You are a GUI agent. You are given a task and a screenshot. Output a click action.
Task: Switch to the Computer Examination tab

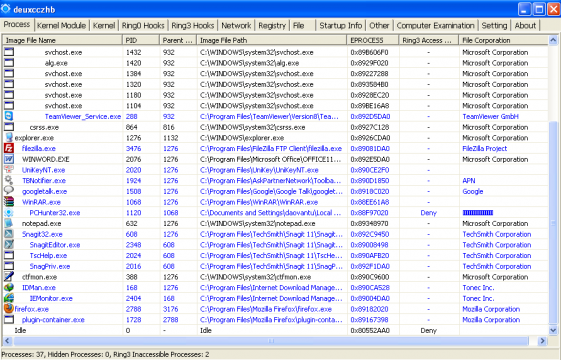435,26
